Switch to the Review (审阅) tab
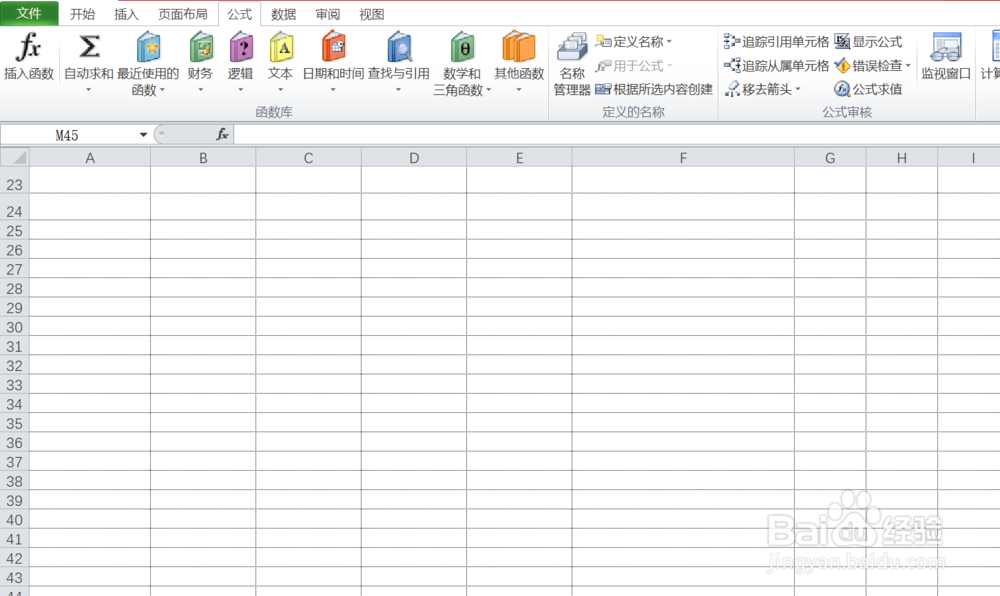The width and height of the screenshot is (1000, 596). click(328, 14)
